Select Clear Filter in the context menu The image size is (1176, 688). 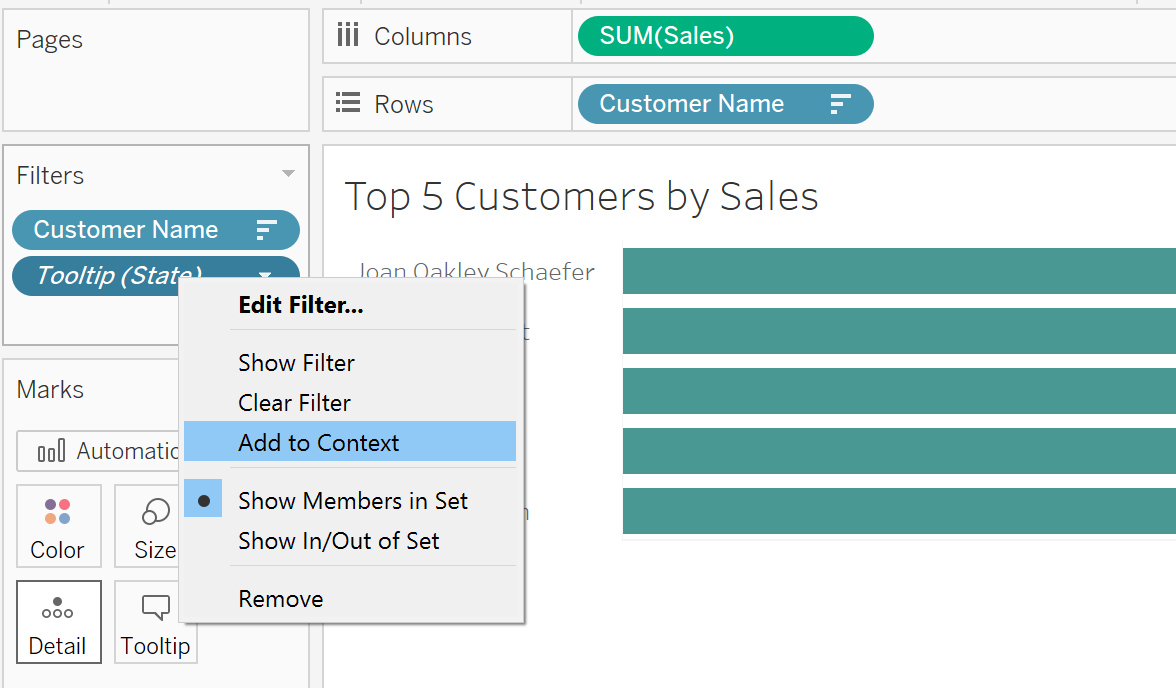[x=350, y=403]
